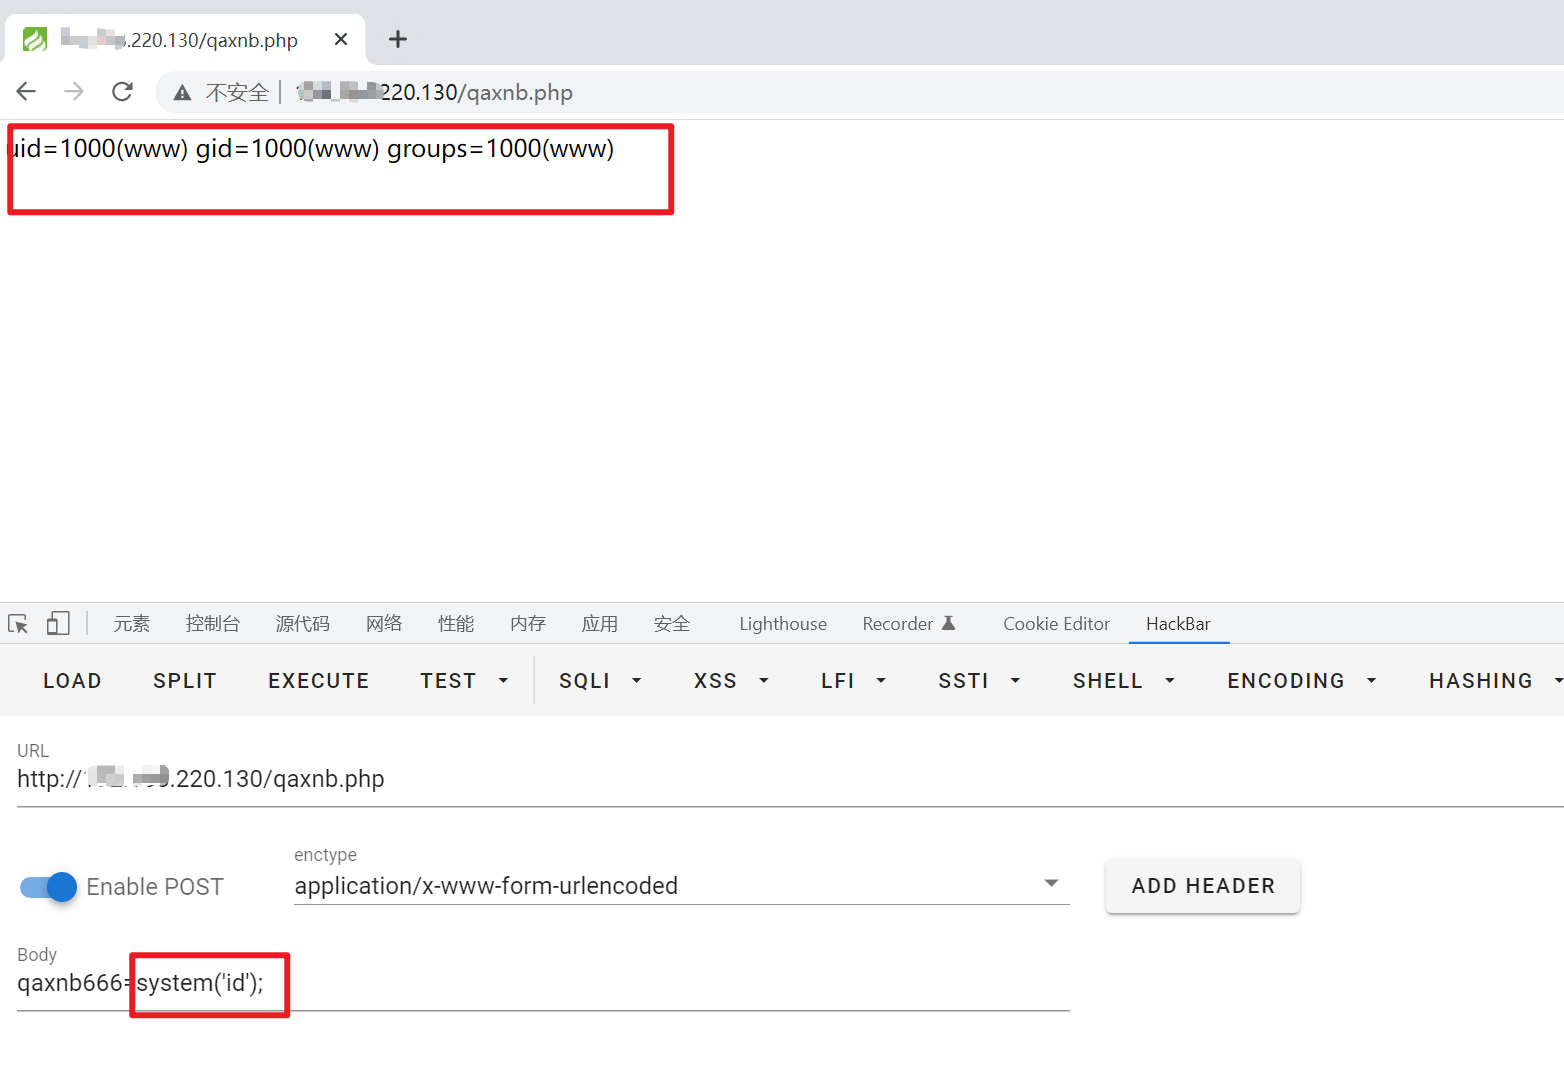
Task: Expand the HASHING dropdown menu
Action: 1494,681
